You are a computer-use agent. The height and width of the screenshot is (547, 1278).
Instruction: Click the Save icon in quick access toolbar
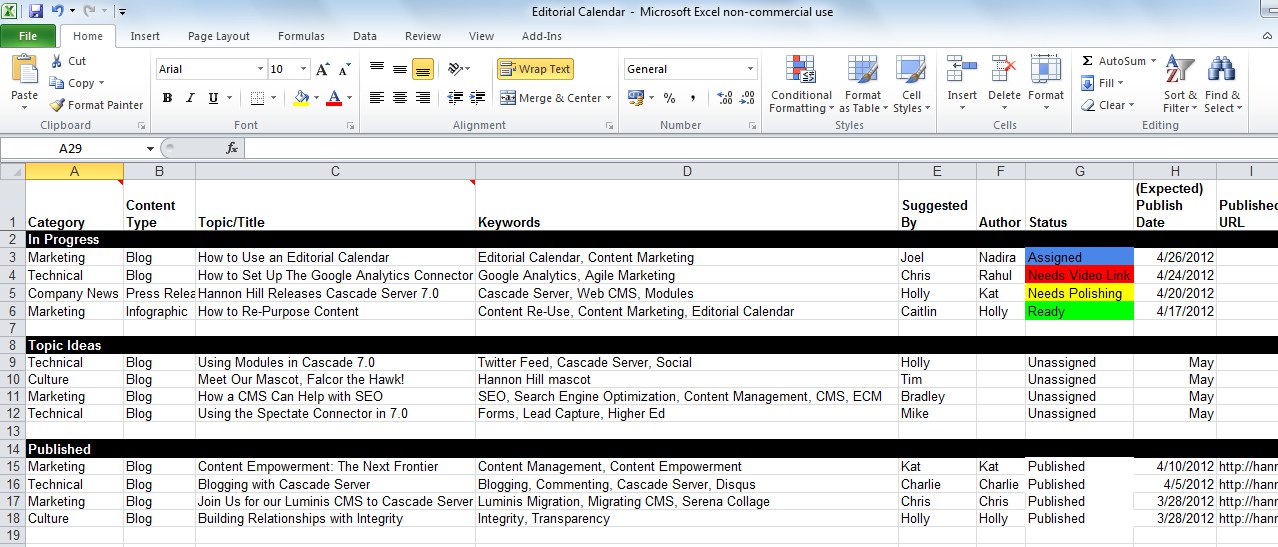click(x=36, y=12)
